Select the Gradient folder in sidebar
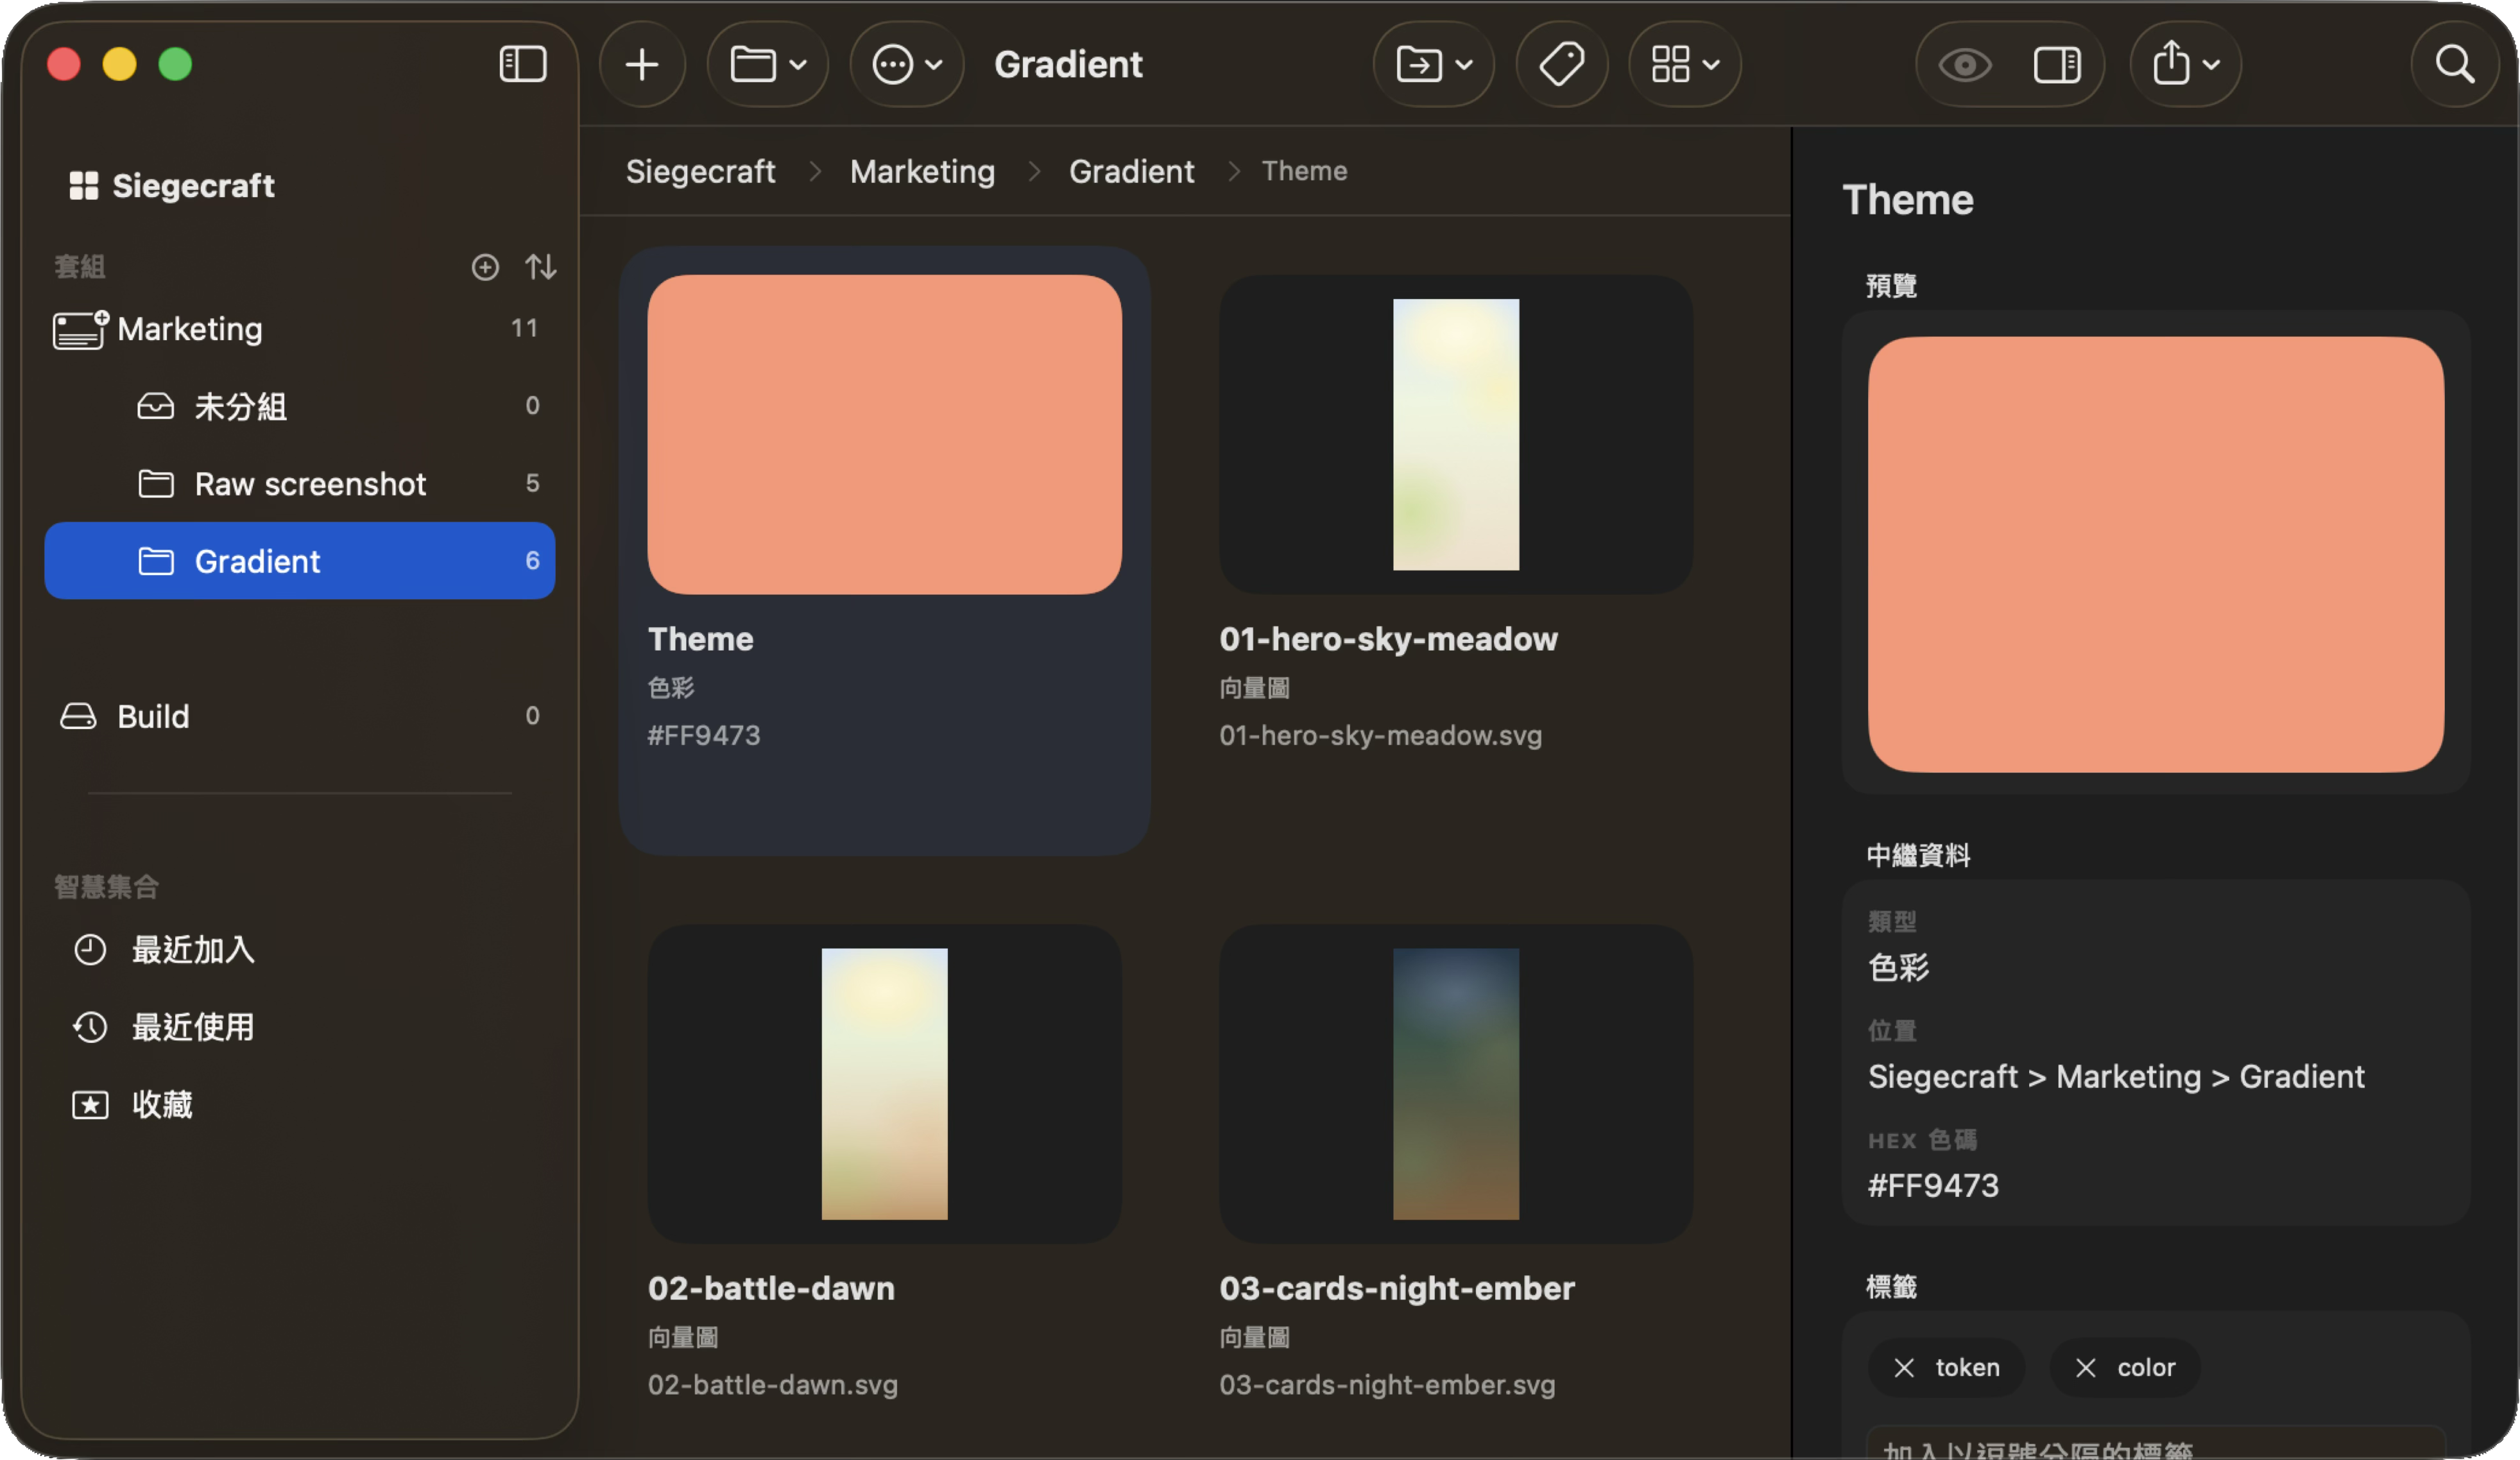This screenshot has width=2520, height=1460. pos(300,561)
